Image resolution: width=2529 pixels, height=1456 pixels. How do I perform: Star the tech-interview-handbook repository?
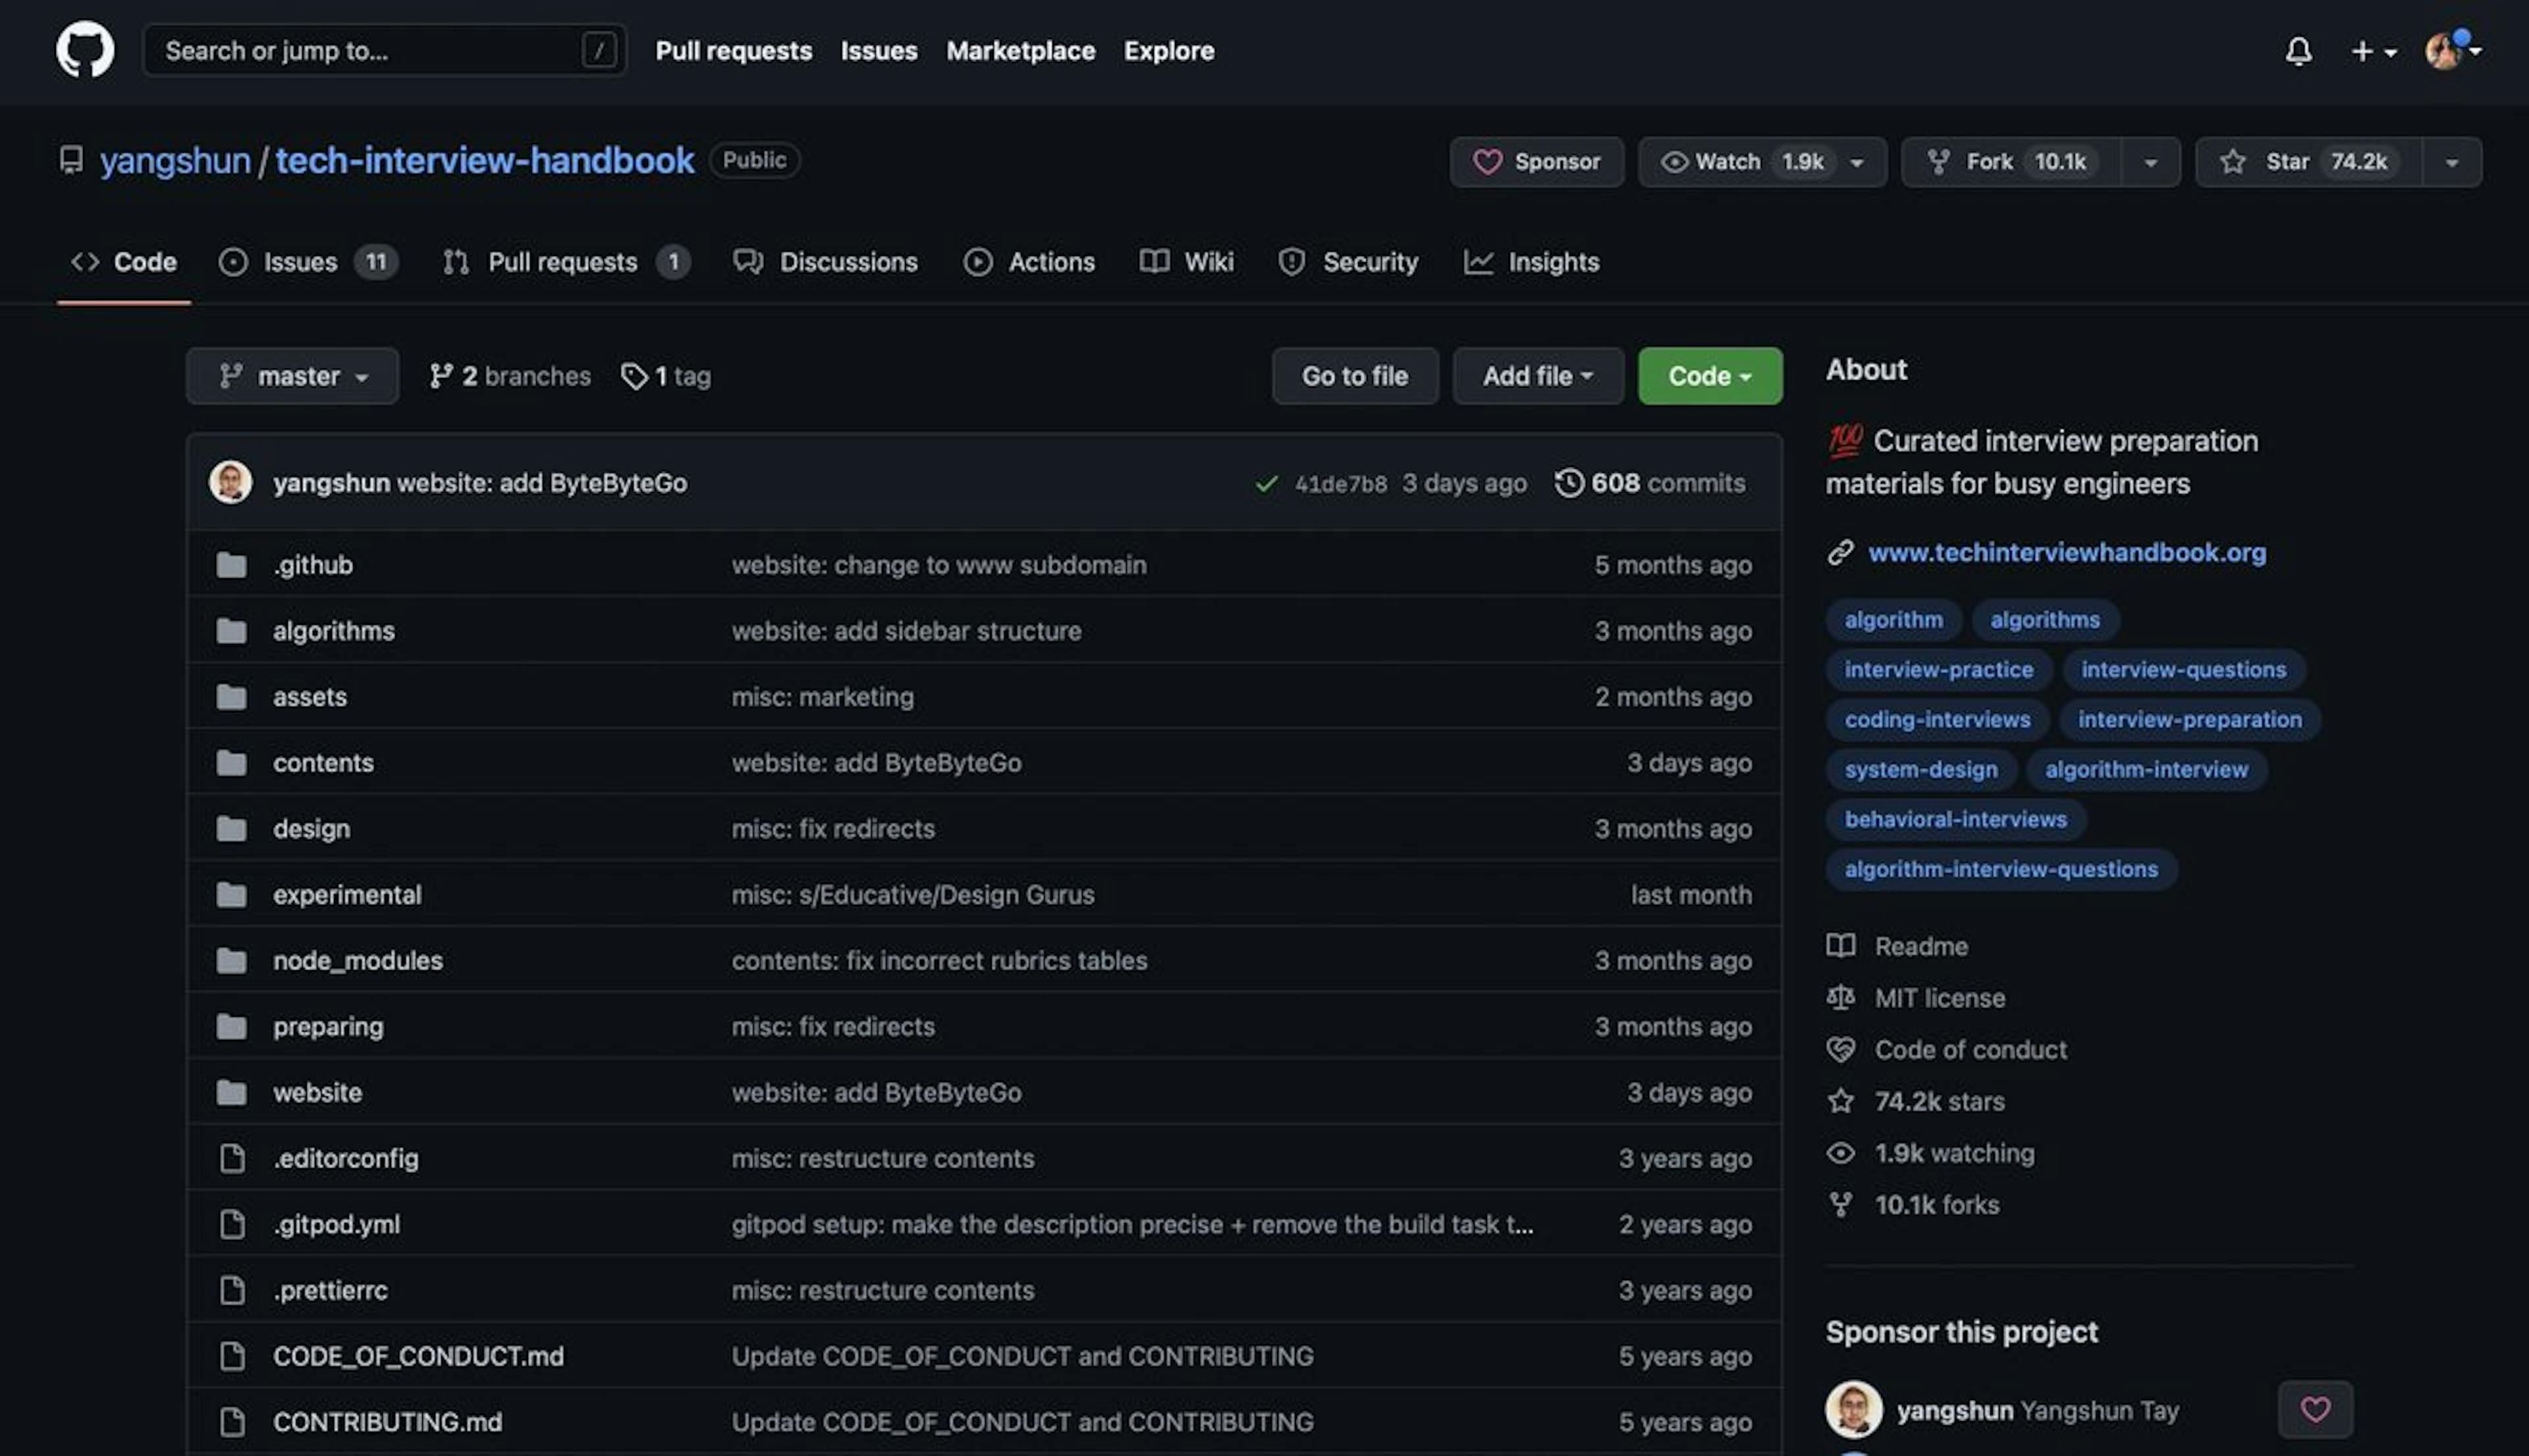(2308, 161)
